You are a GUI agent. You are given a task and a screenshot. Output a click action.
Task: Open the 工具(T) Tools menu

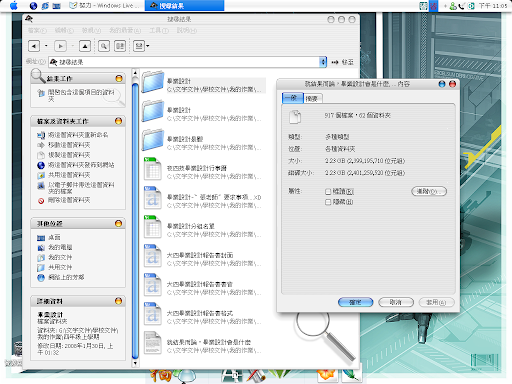point(159,31)
